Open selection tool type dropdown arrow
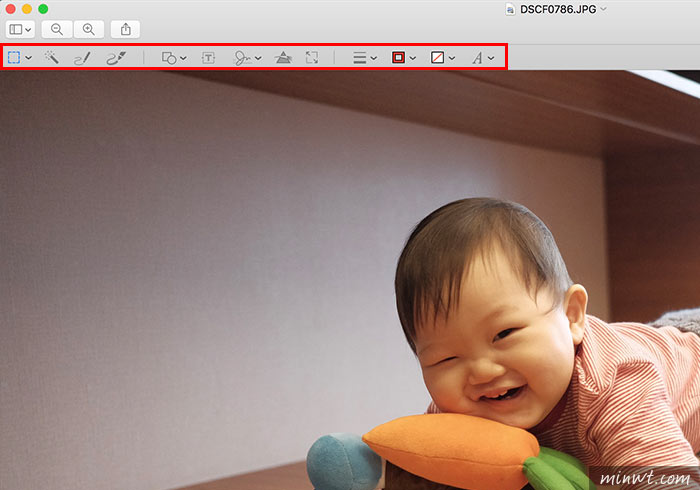 coord(29,58)
